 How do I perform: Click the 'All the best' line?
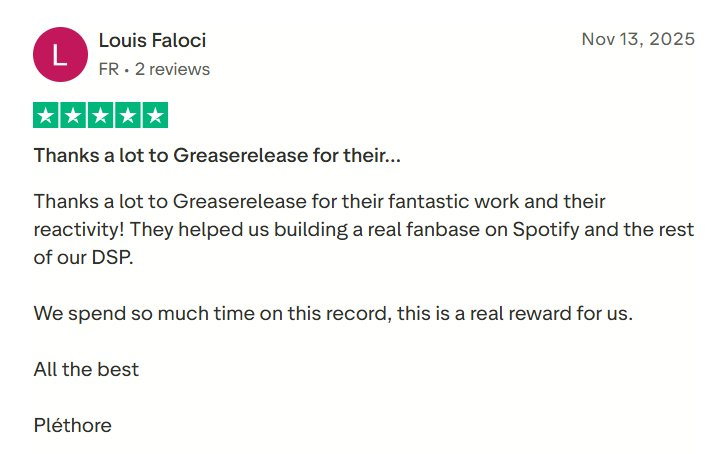click(86, 369)
